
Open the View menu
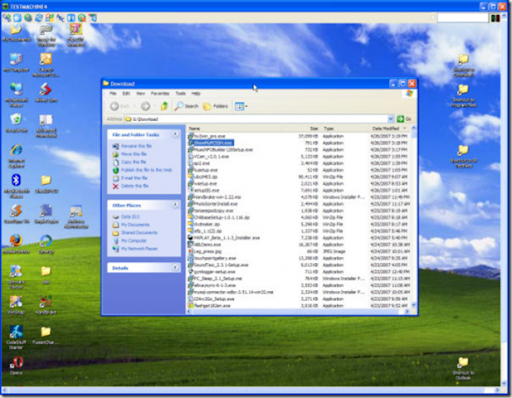(140, 93)
